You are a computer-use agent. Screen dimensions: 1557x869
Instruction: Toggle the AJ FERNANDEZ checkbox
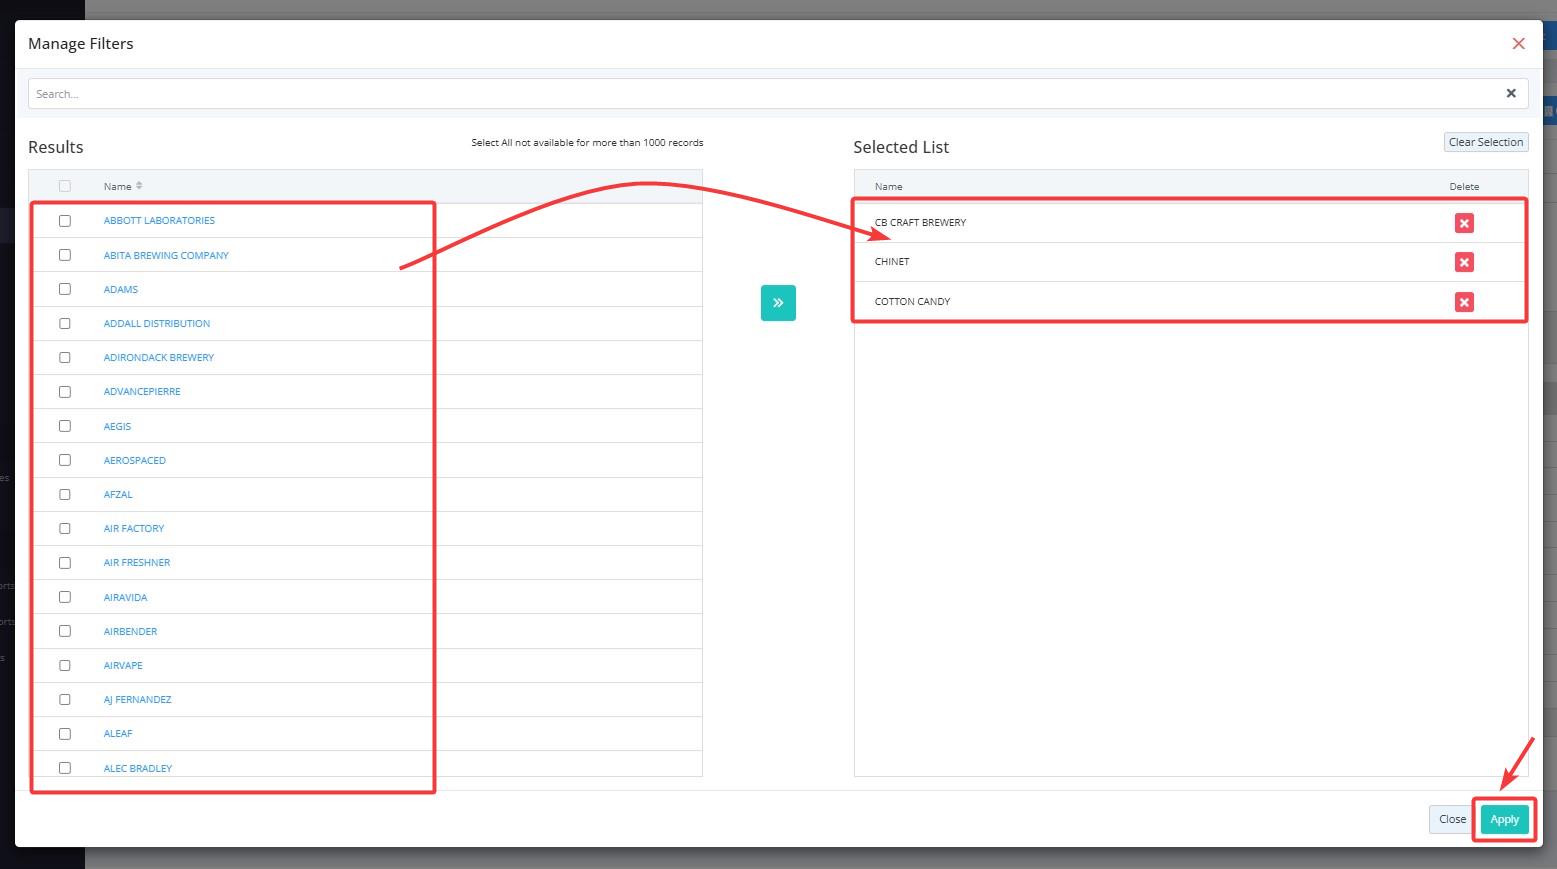(x=65, y=699)
